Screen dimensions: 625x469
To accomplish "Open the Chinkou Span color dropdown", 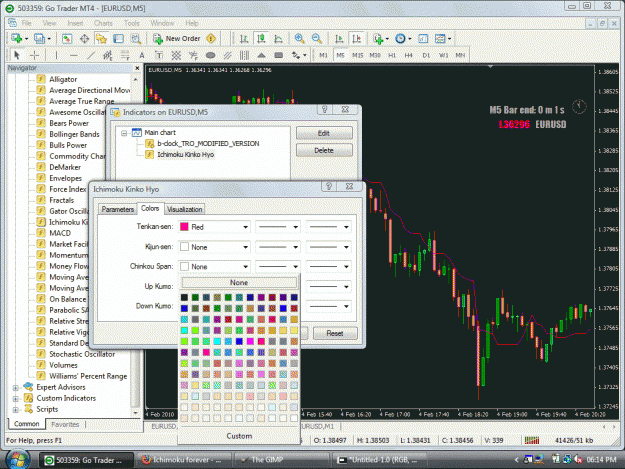I will 214,267.
